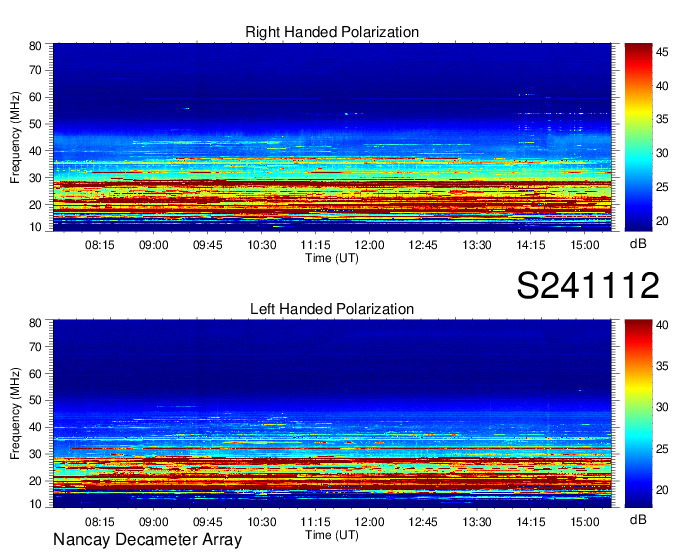Click the Right Handed Polarization title
This screenshot has width=680, height=552.
(332, 32)
